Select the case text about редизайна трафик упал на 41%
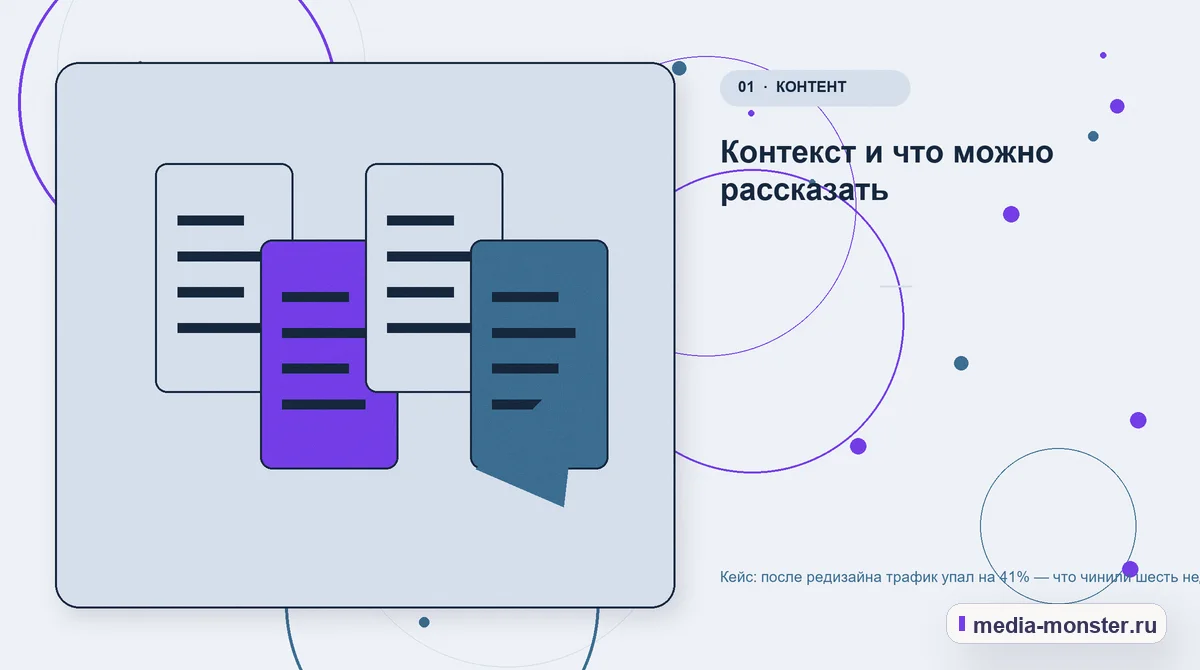The width and height of the screenshot is (1200, 670). coord(960,577)
